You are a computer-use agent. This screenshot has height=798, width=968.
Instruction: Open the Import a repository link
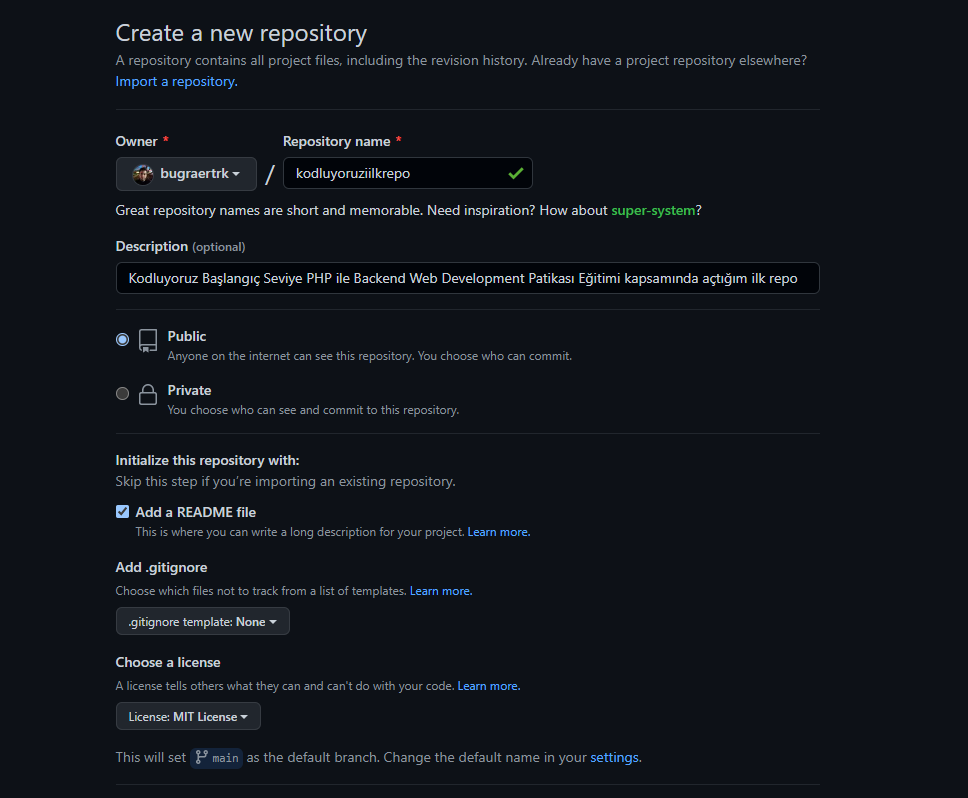[176, 81]
